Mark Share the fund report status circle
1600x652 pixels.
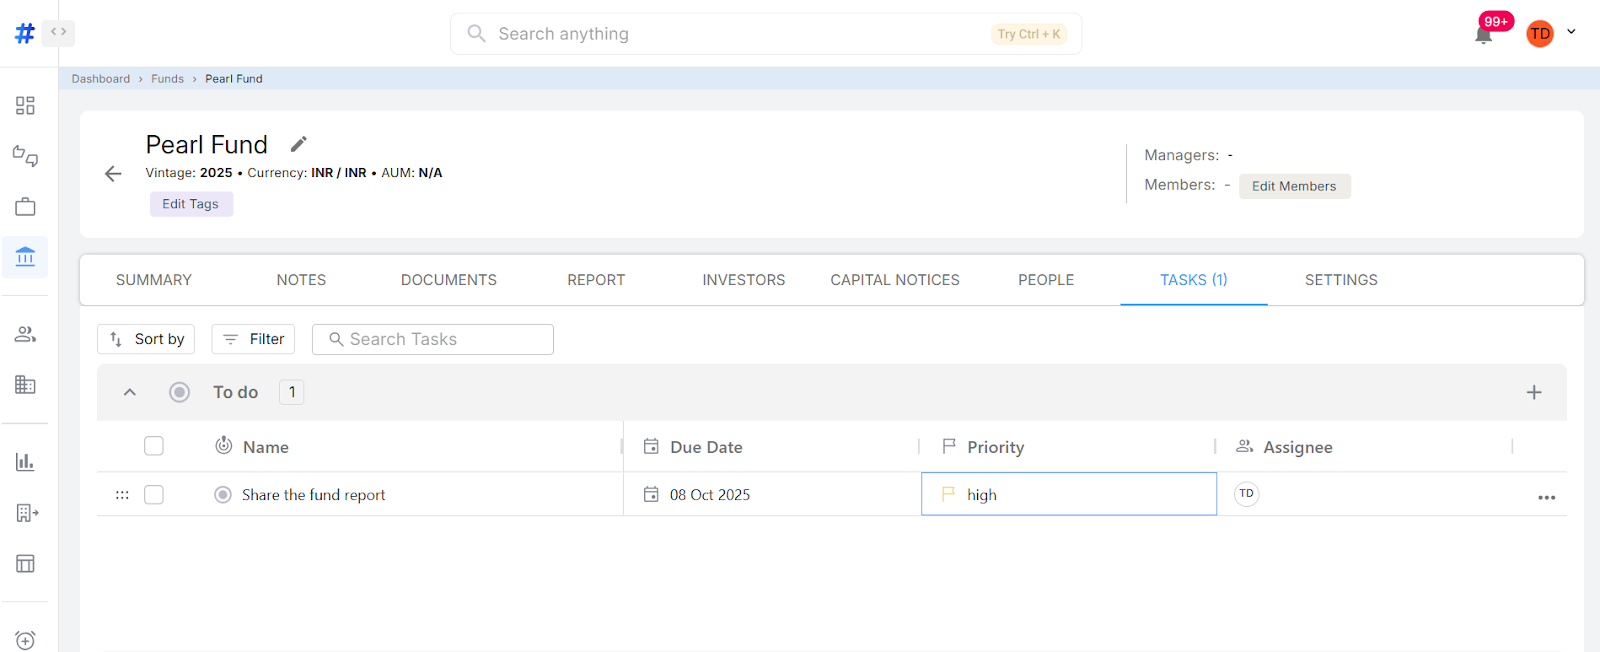pos(223,495)
